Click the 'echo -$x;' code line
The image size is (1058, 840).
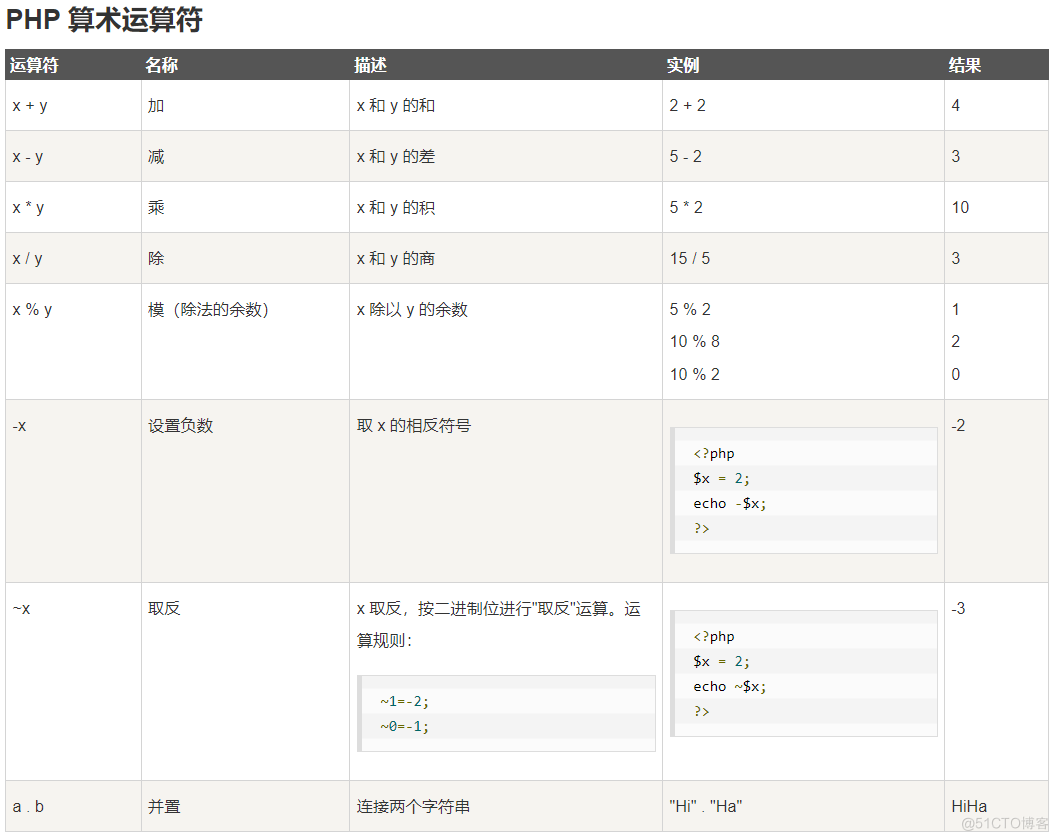click(729, 503)
